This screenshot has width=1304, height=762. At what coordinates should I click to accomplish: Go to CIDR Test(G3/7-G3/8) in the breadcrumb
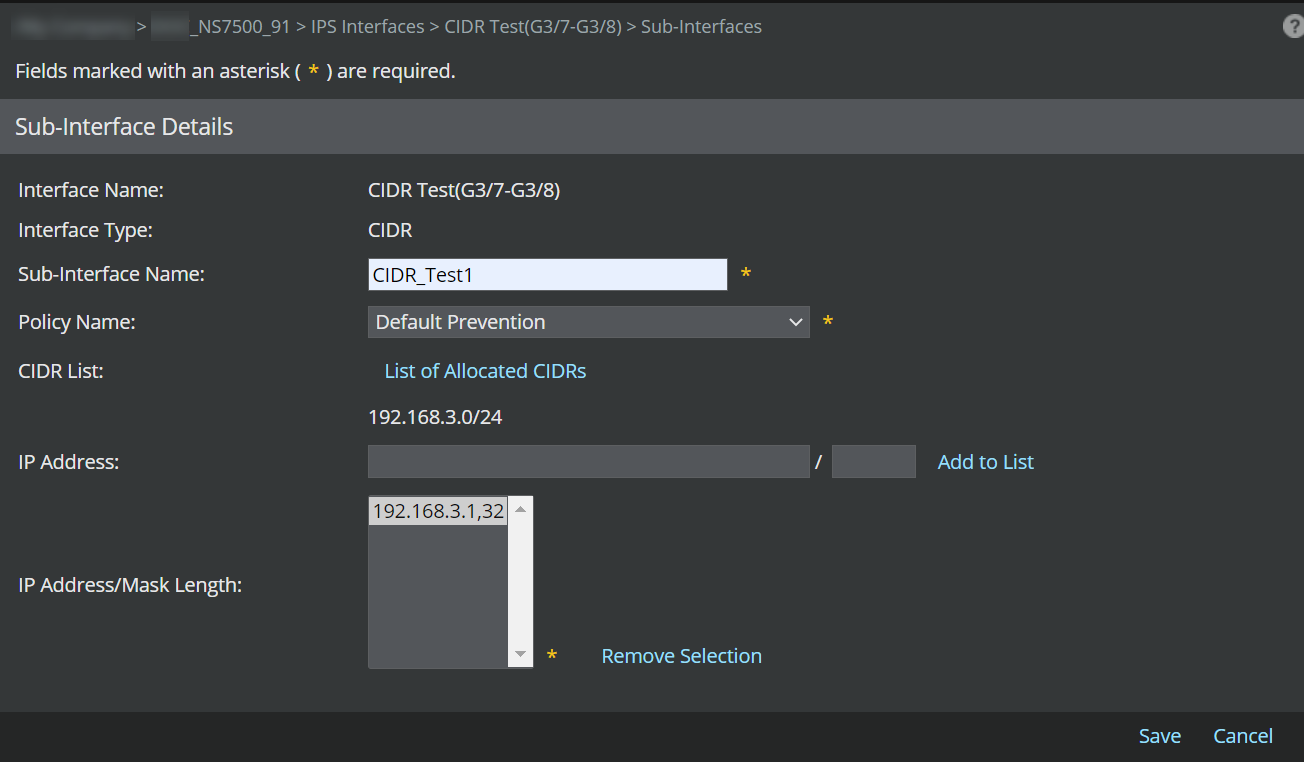coord(533,27)
